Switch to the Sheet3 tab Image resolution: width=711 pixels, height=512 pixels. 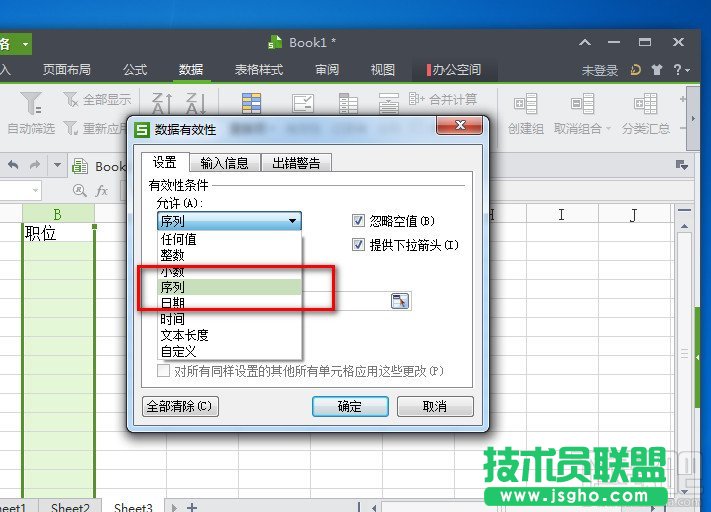tap(133, 507)
